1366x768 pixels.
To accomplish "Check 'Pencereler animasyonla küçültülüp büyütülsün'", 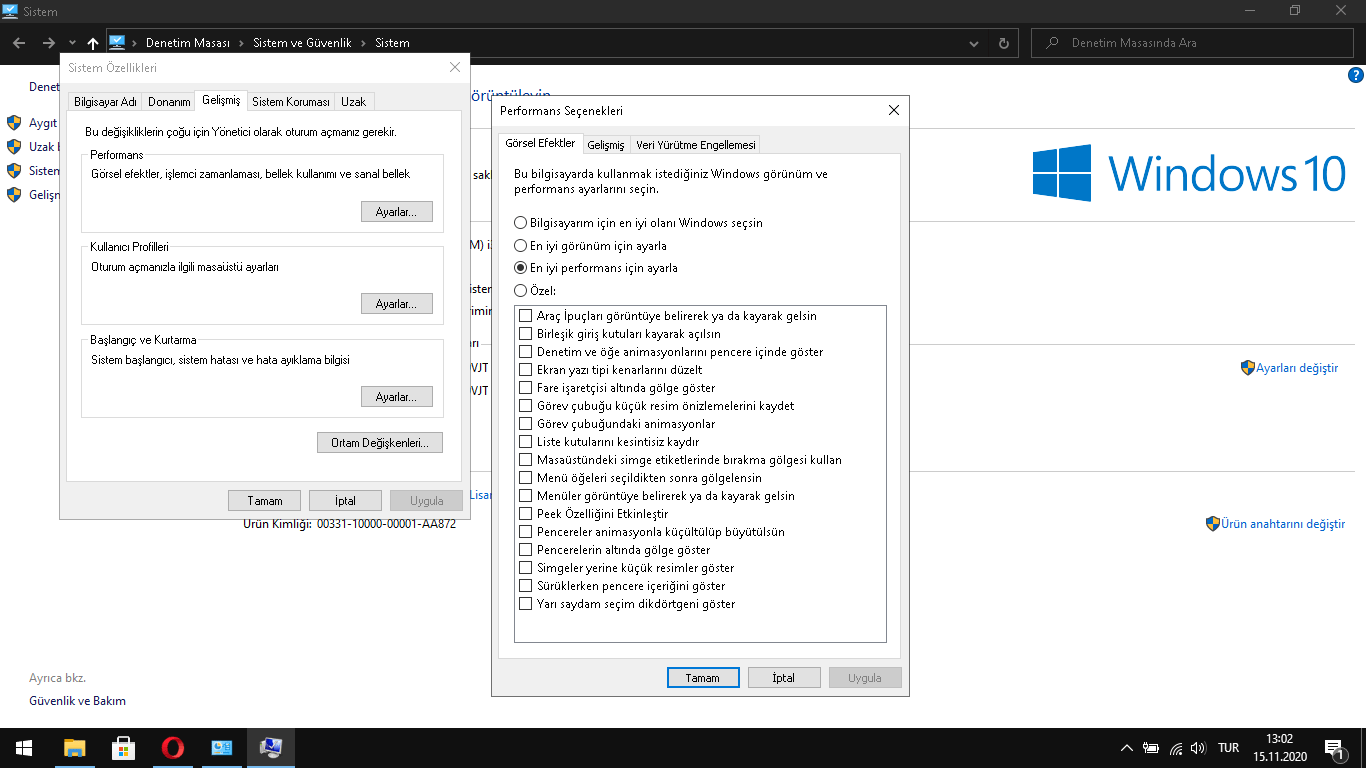I will click(x=526, y=532).
